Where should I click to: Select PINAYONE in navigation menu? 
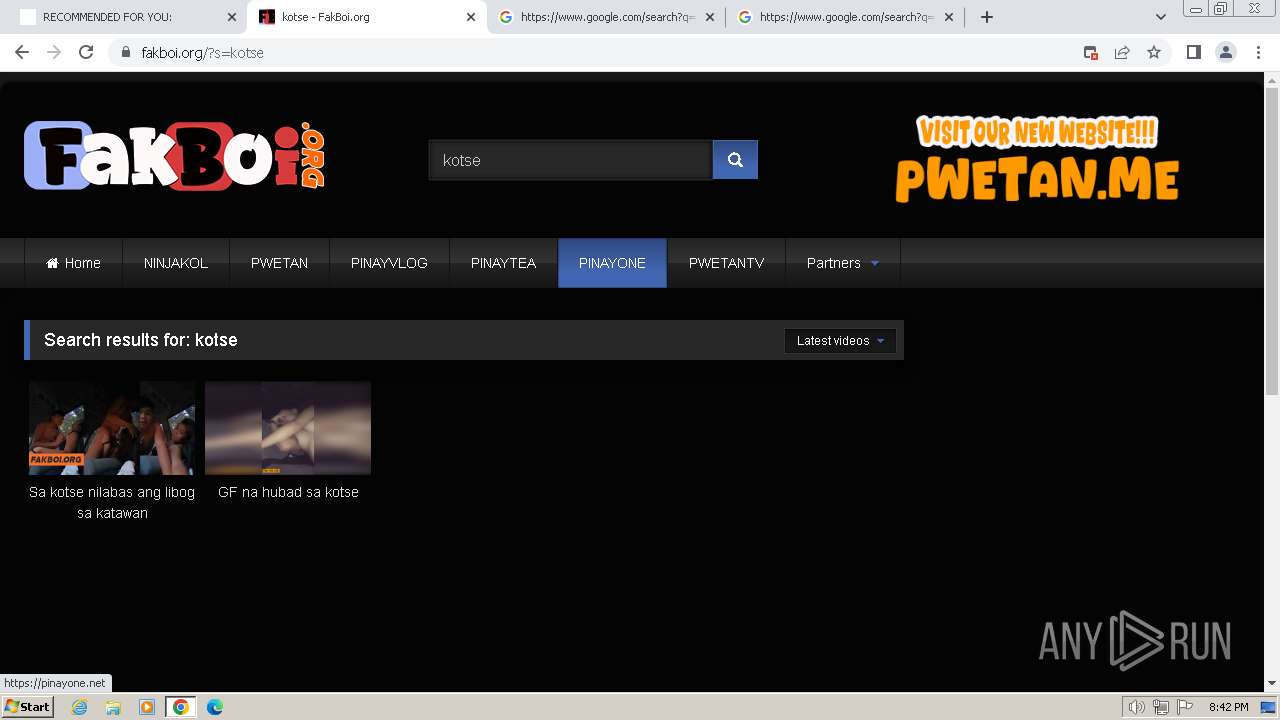tap(612, 263)
